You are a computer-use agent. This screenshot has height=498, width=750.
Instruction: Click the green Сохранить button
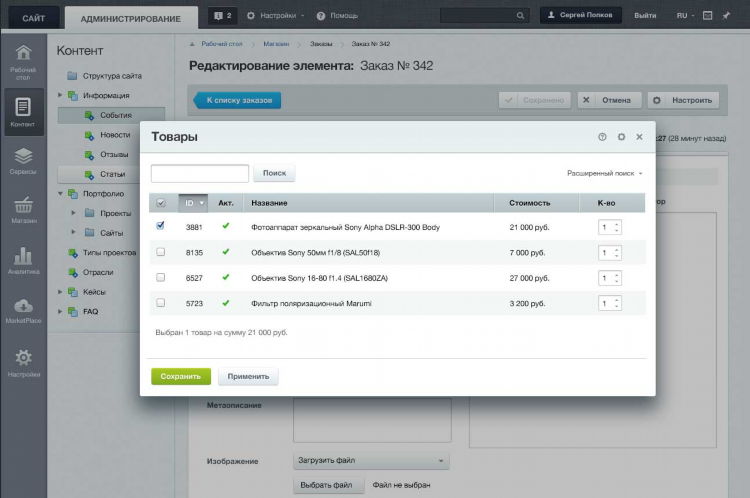(x=181, y=376)
